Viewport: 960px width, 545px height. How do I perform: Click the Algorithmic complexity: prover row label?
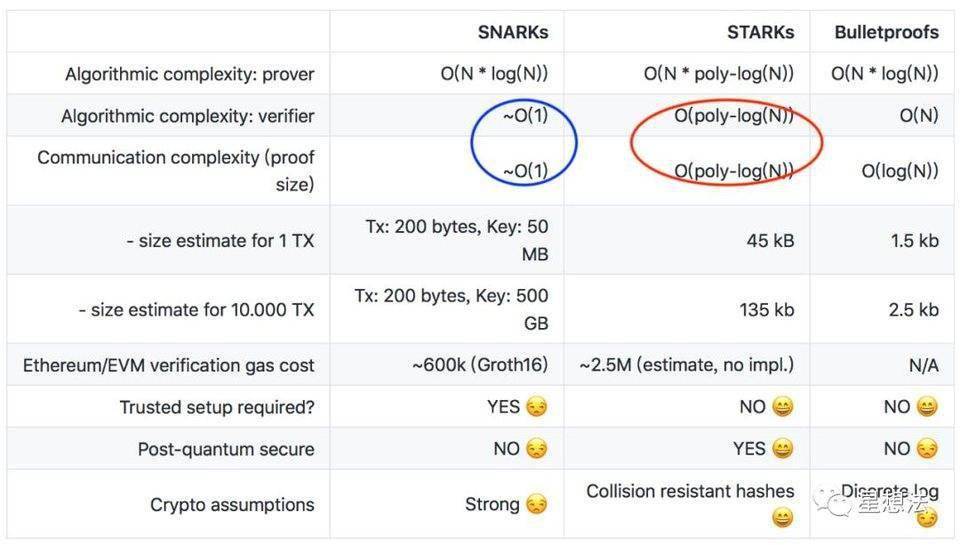pyautogui.click(x=189, y=74)
